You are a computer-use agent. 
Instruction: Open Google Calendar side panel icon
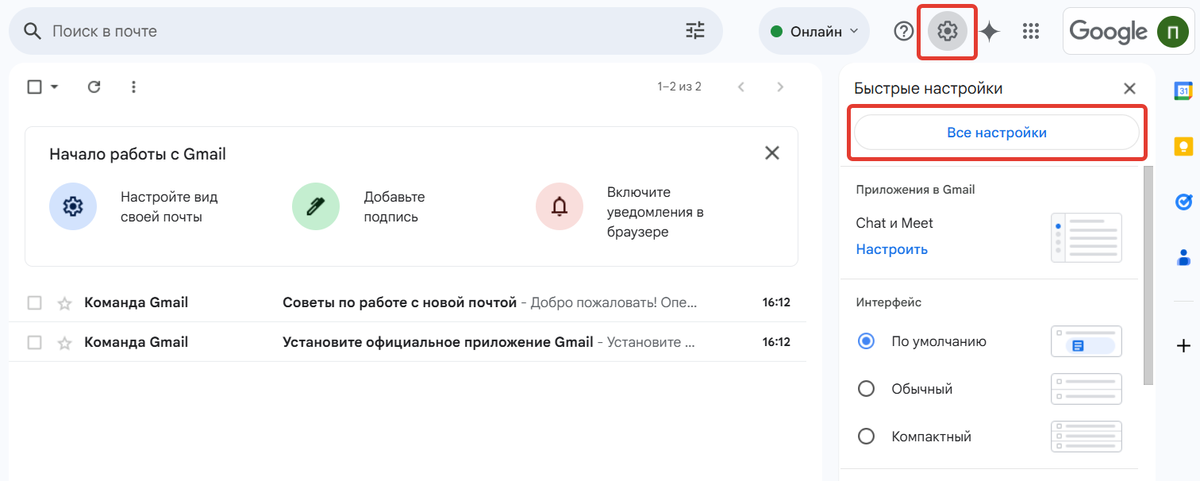1183,91
